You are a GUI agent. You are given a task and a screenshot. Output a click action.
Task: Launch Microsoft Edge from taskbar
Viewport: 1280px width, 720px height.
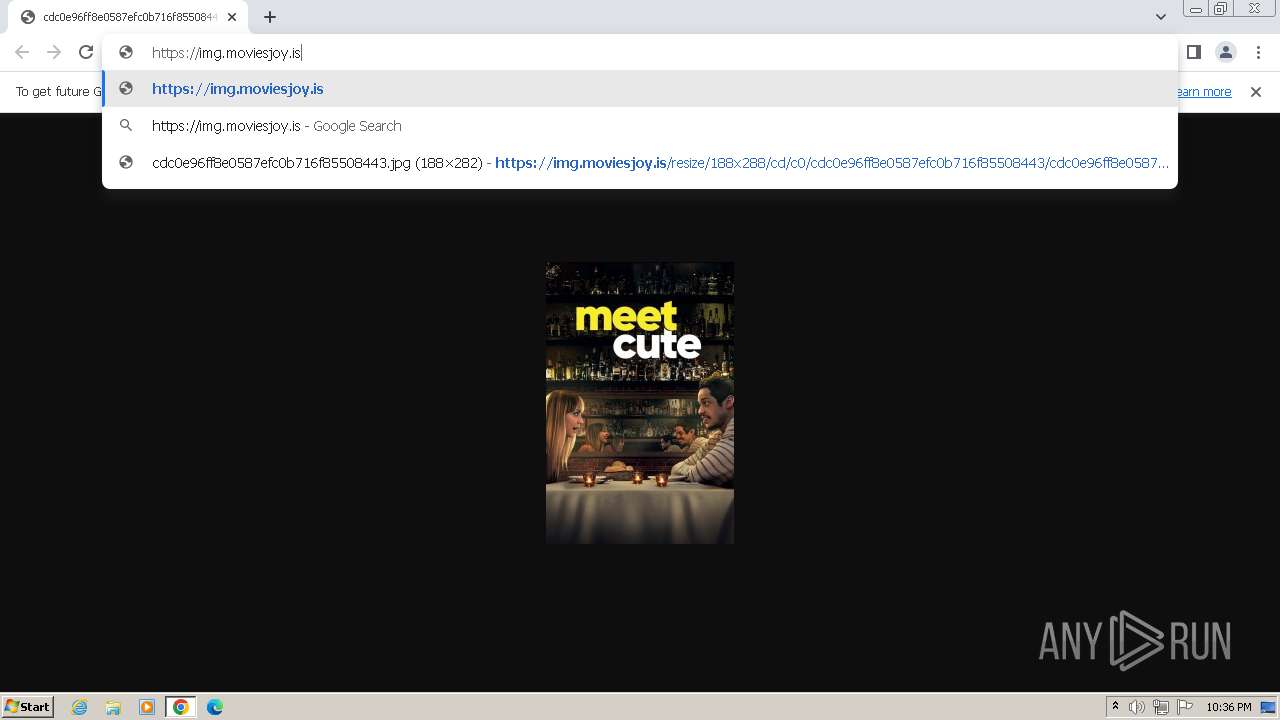[x=215, y=707]
